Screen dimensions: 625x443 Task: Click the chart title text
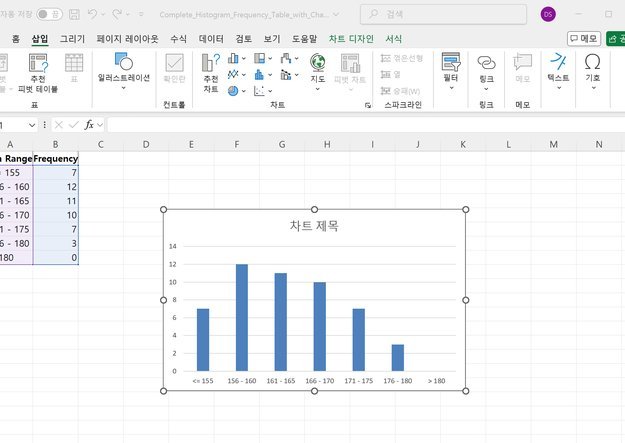coord(314,226)
